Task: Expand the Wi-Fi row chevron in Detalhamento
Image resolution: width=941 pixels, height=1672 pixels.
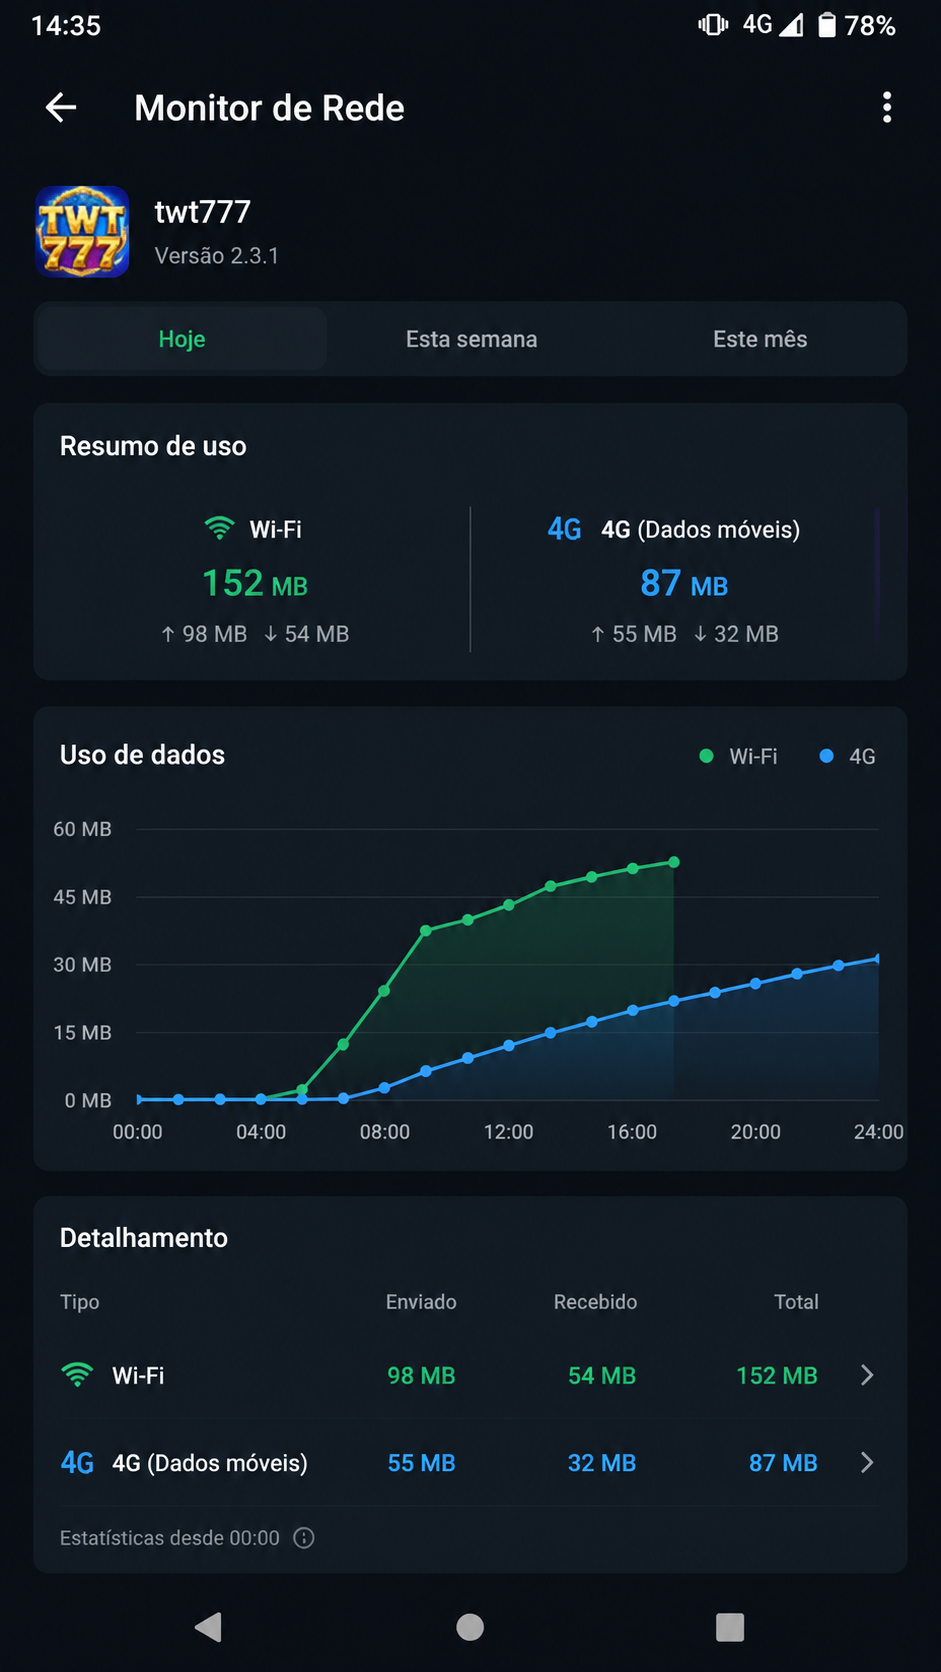Action: tap(867, 1375)
